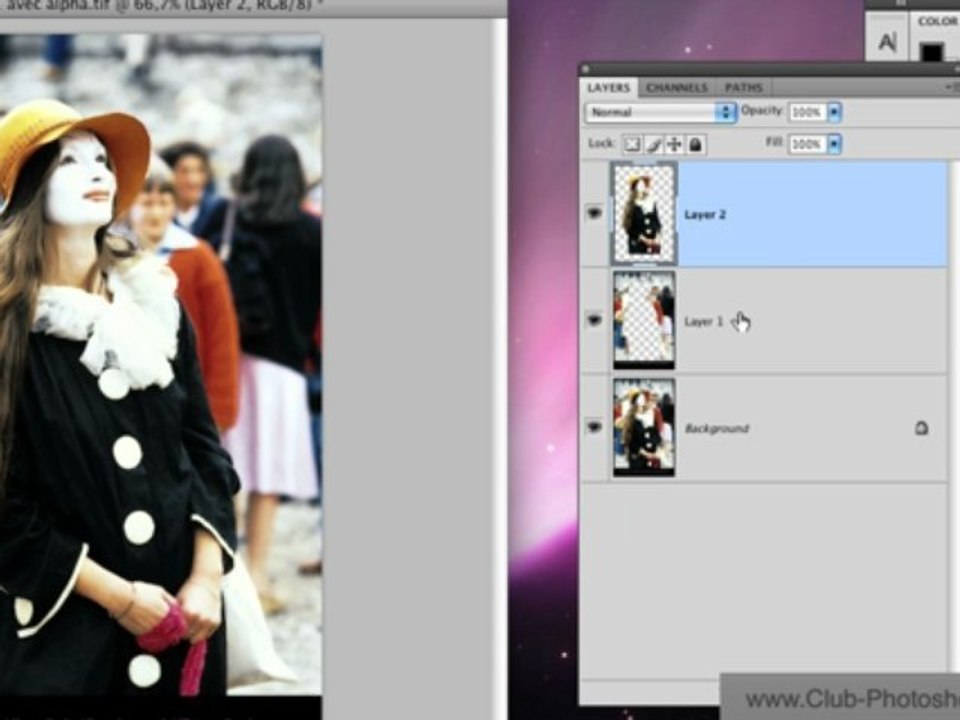Viewport: 960px width, 720px height.
Task: Switch to the Layers tab
Action: 609,88
